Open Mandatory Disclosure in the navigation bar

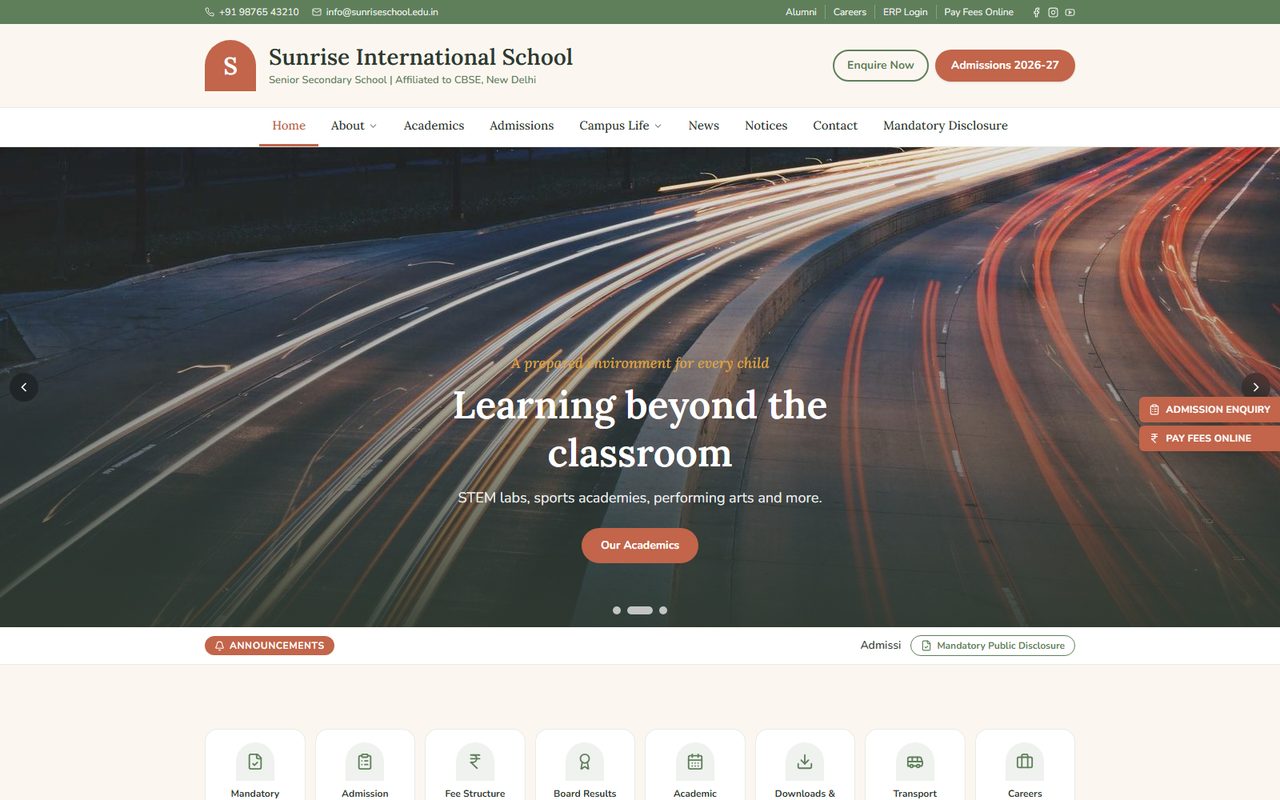coord(945,126)
